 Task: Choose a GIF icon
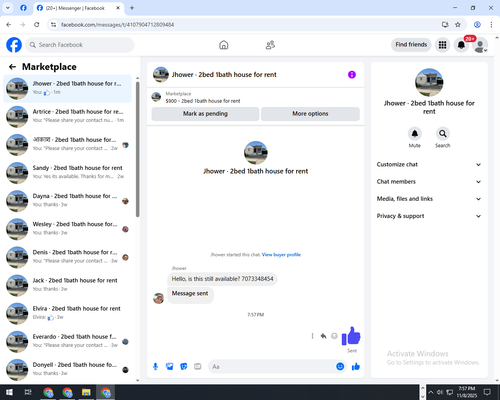point(198,367)
